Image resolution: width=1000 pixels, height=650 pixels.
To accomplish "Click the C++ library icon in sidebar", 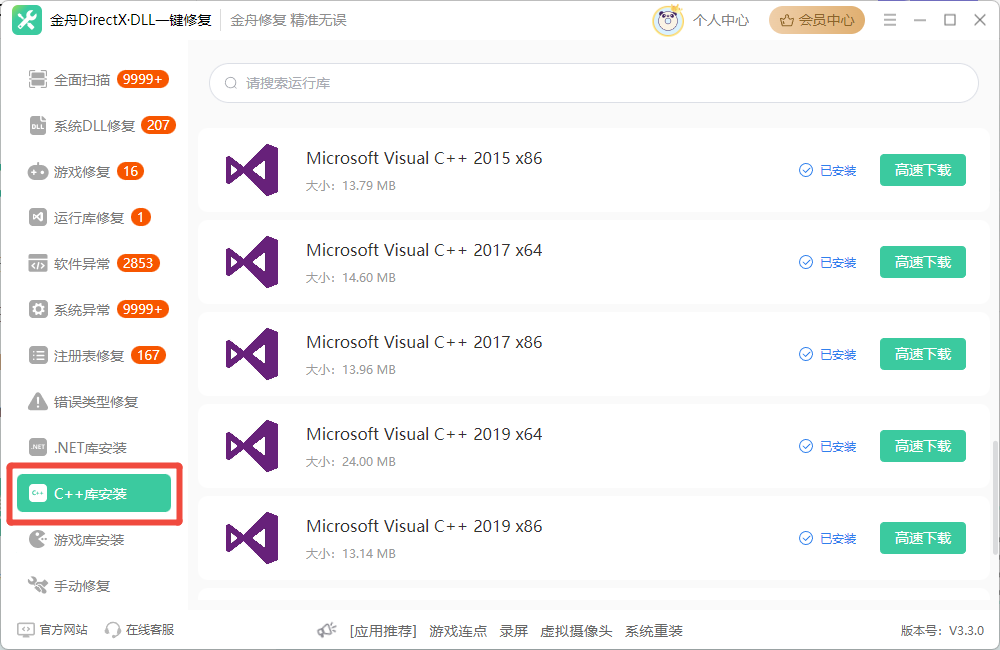I will click(38, 493).
